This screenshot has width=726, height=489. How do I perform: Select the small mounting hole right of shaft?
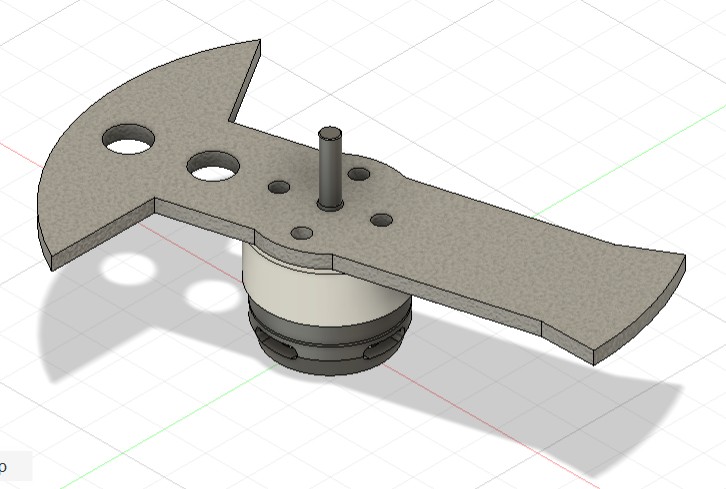click(x=380, y=219)
